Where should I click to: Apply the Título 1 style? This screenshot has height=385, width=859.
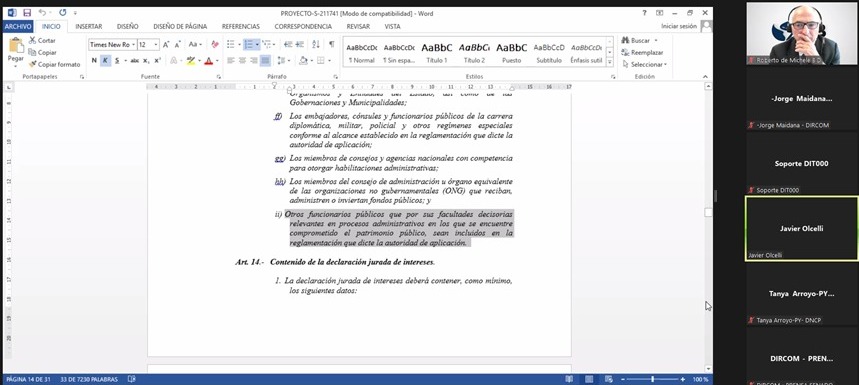point(437,53)
